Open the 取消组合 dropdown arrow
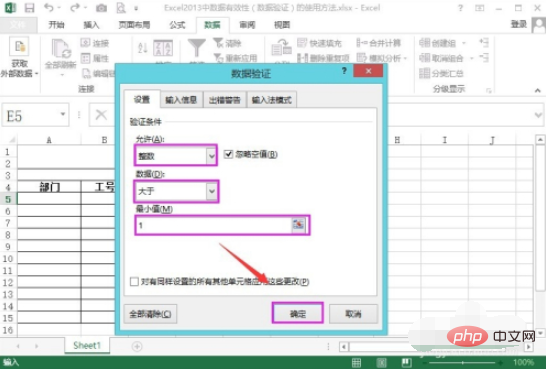 471,58
